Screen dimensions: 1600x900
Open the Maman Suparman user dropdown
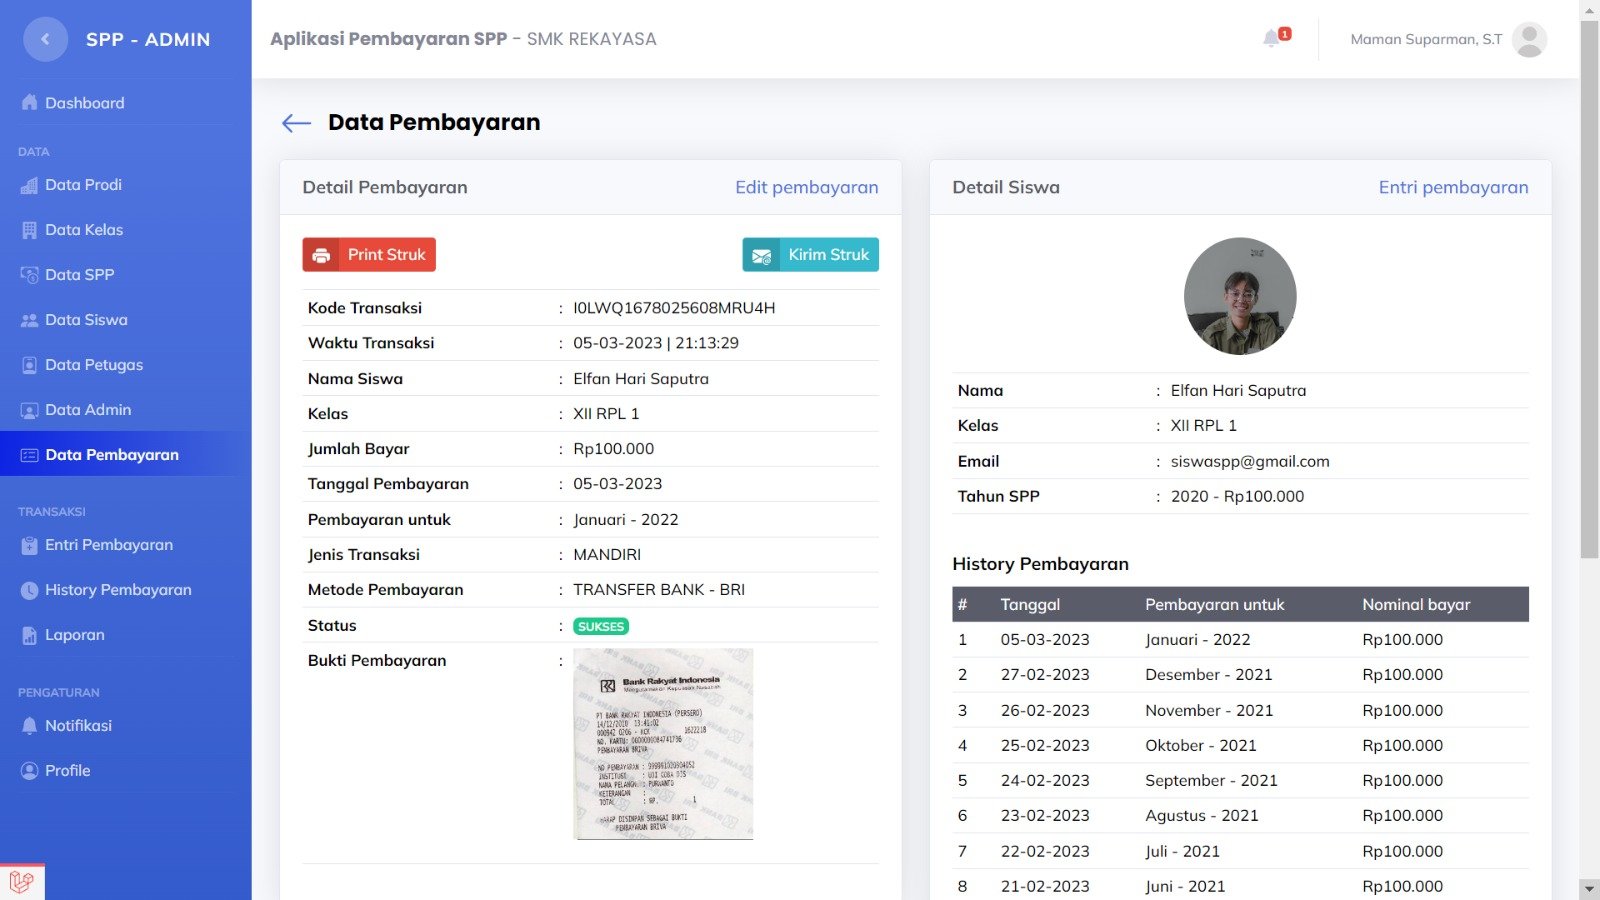click(1426, 39)
